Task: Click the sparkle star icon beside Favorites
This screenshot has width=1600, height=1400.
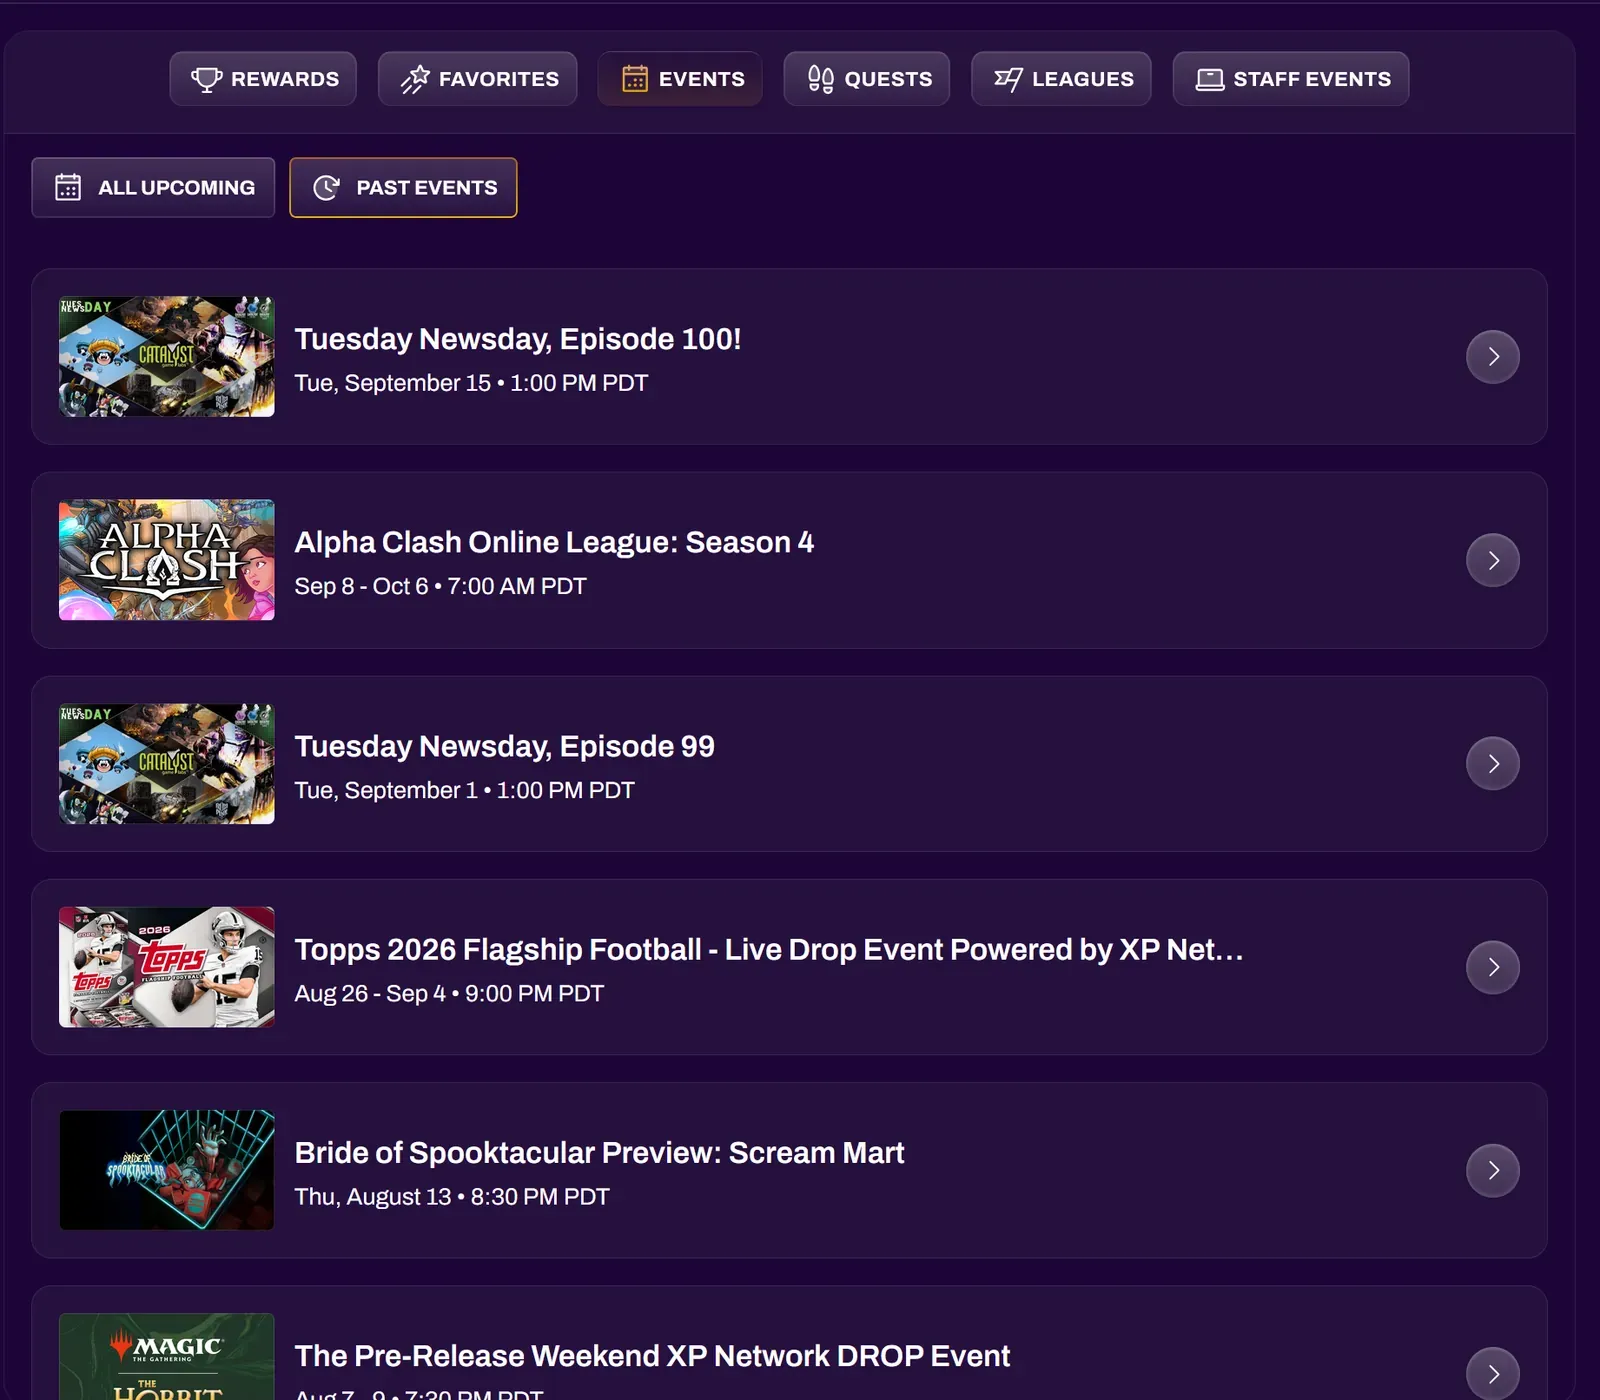Action: pyautogui.click(x=415, y=79)
